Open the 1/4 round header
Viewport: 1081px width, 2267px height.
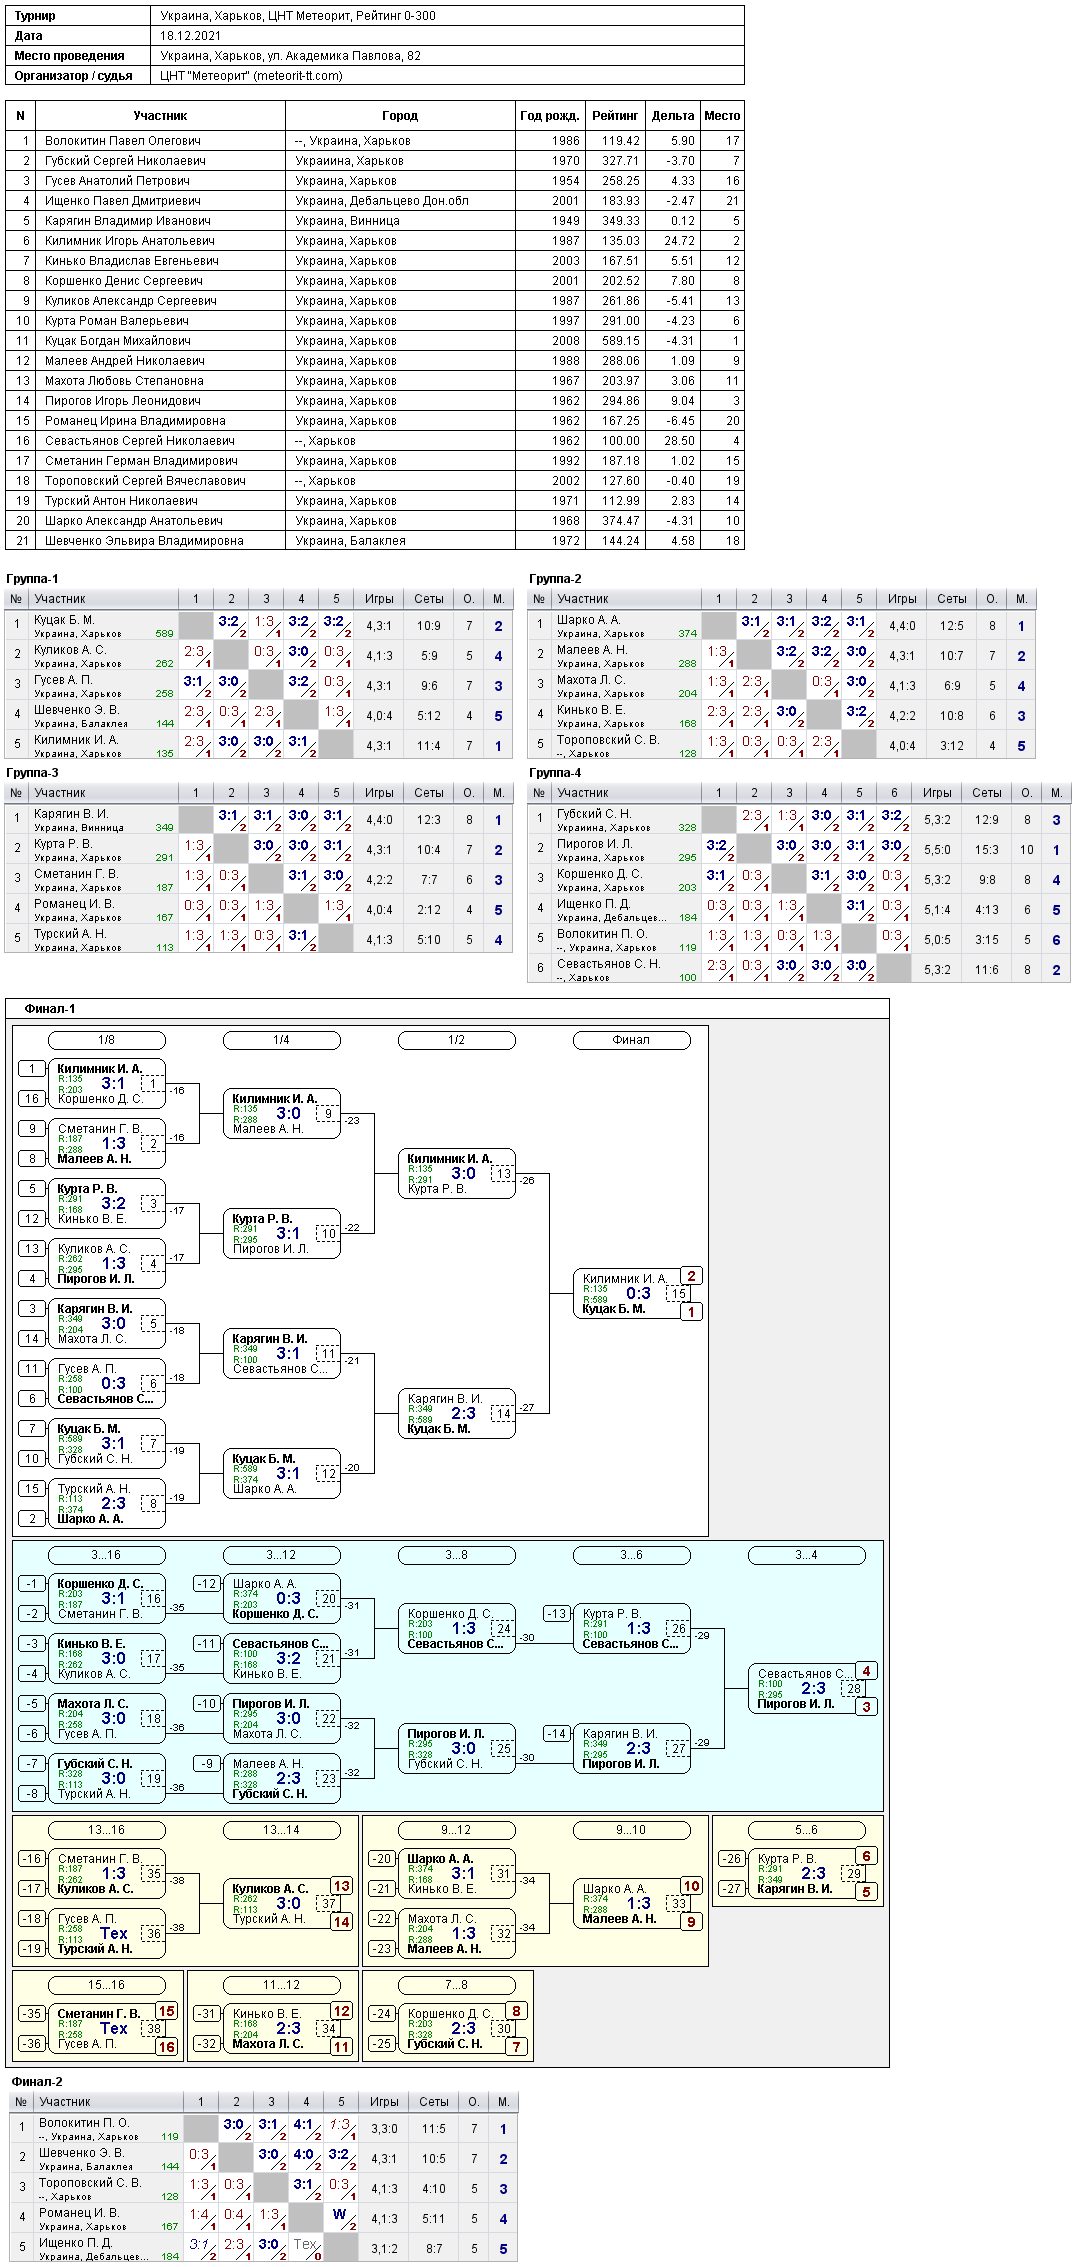click(281, 1040)
